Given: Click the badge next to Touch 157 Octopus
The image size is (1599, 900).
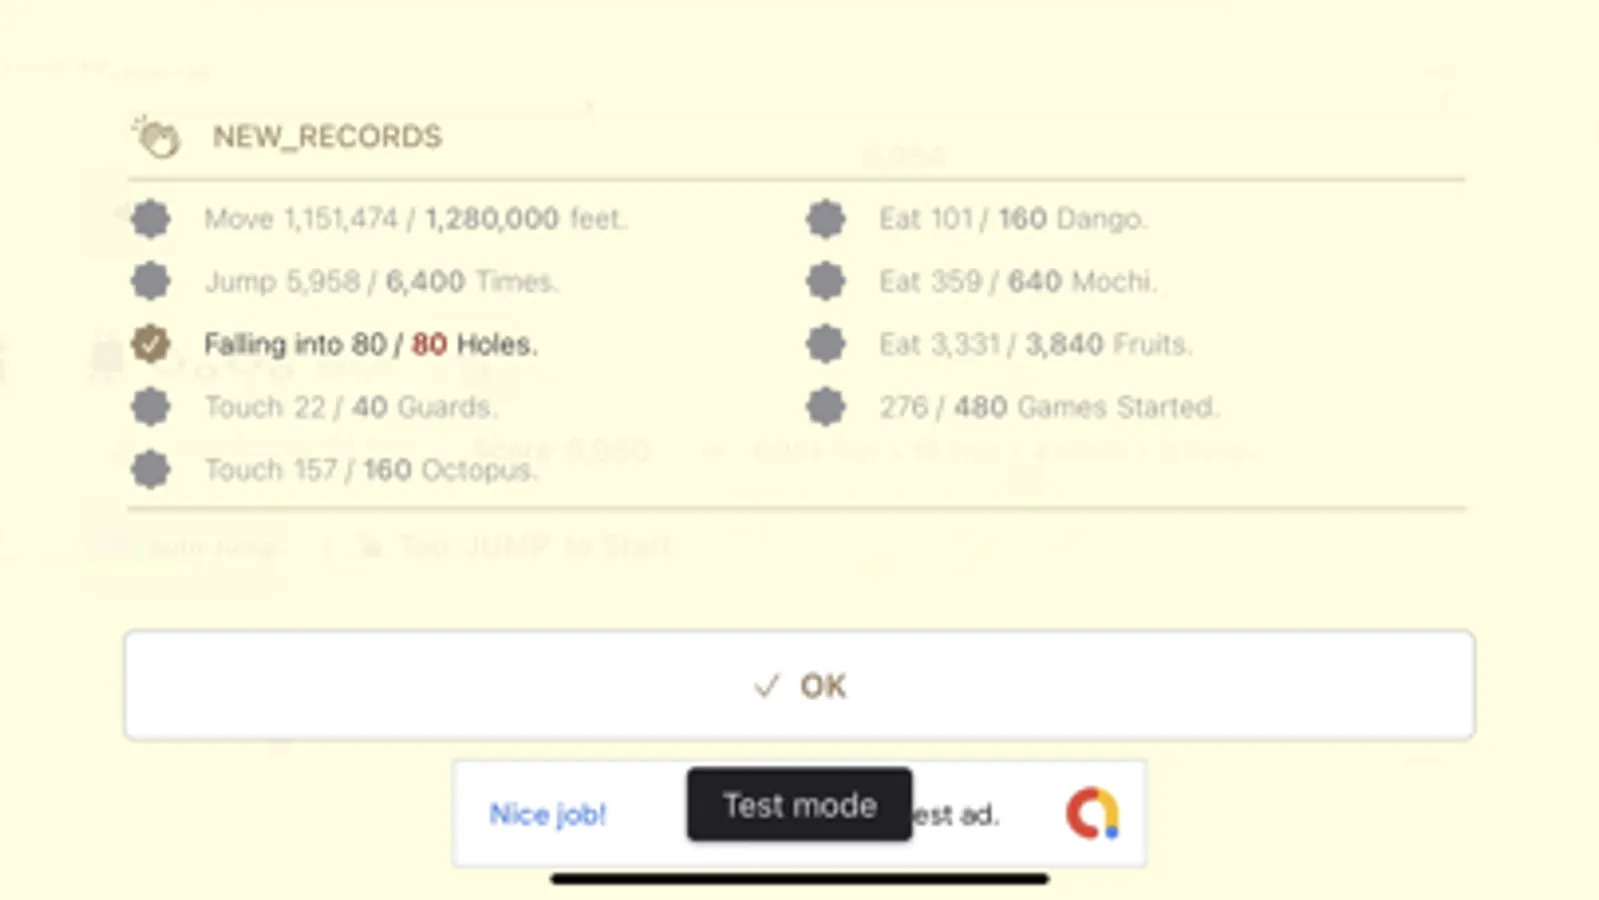Looking at the screenshot, I should 150,469.
